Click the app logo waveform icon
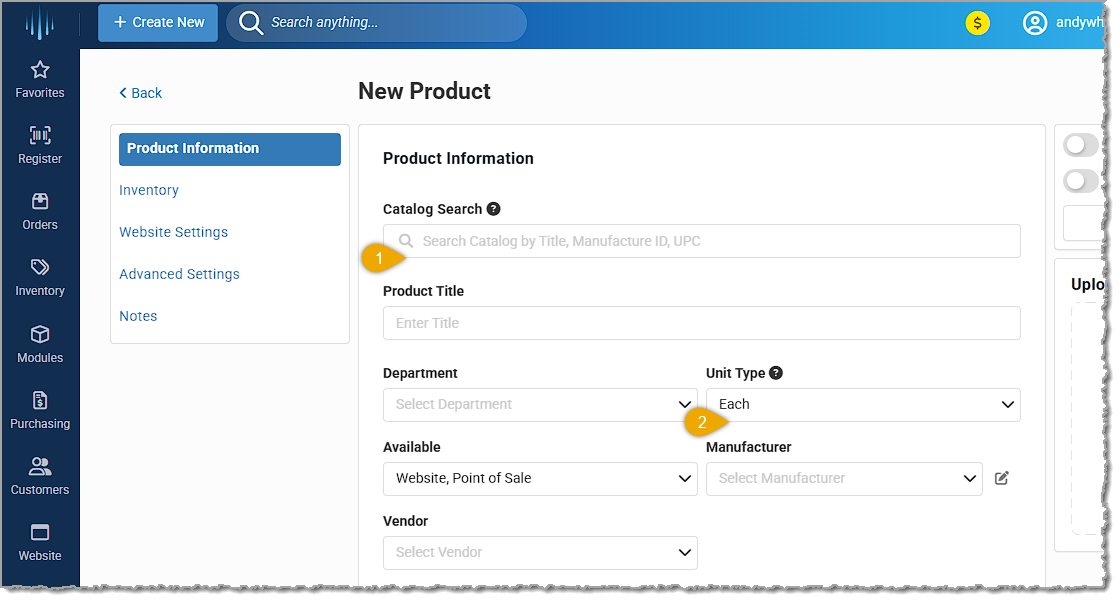The width and height of the screenshot is (1120, 603). tap(40, 24)
